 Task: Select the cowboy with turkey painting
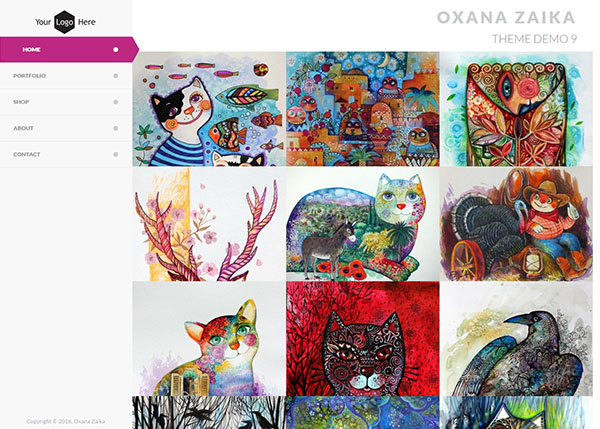coord(516,224)
